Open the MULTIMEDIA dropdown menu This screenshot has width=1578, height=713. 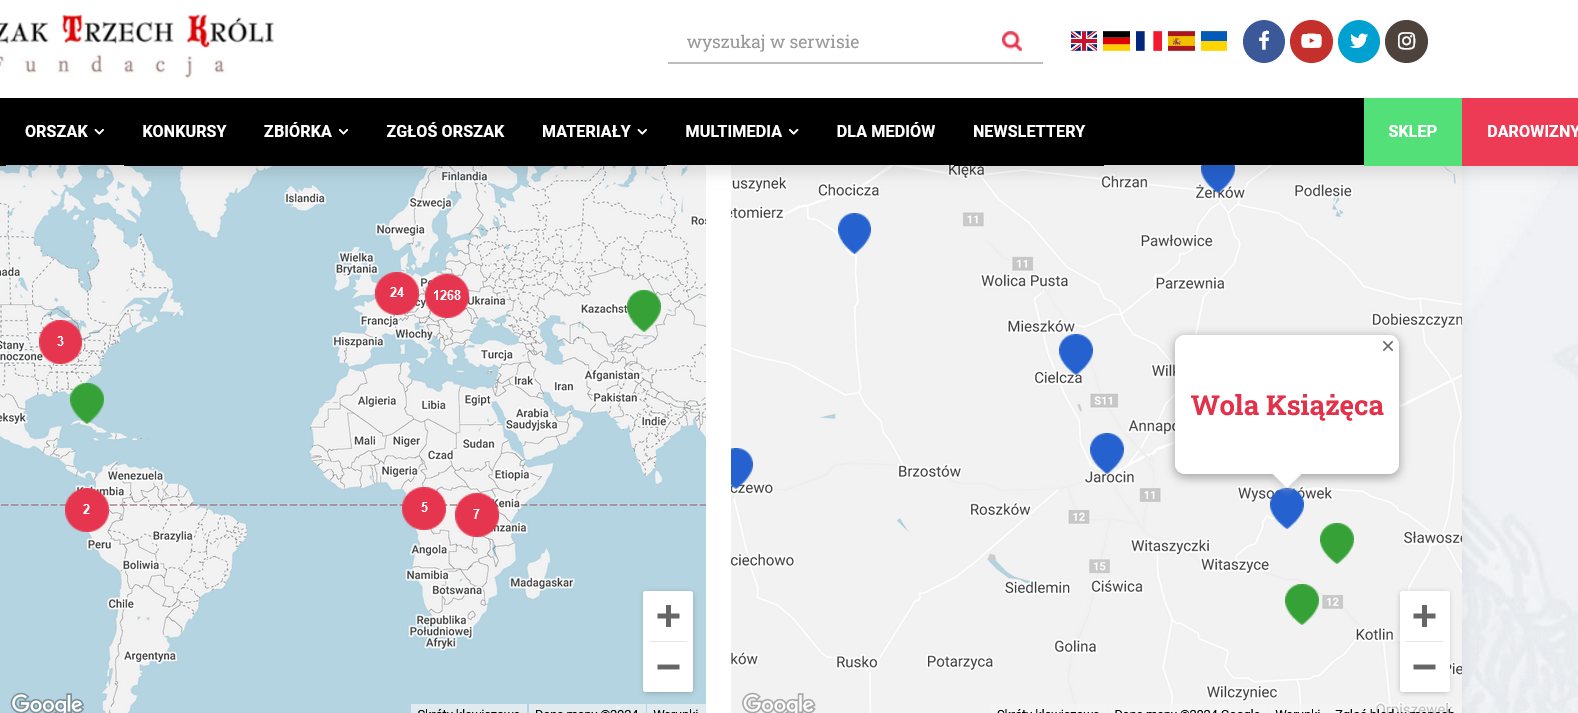point(741,131)
